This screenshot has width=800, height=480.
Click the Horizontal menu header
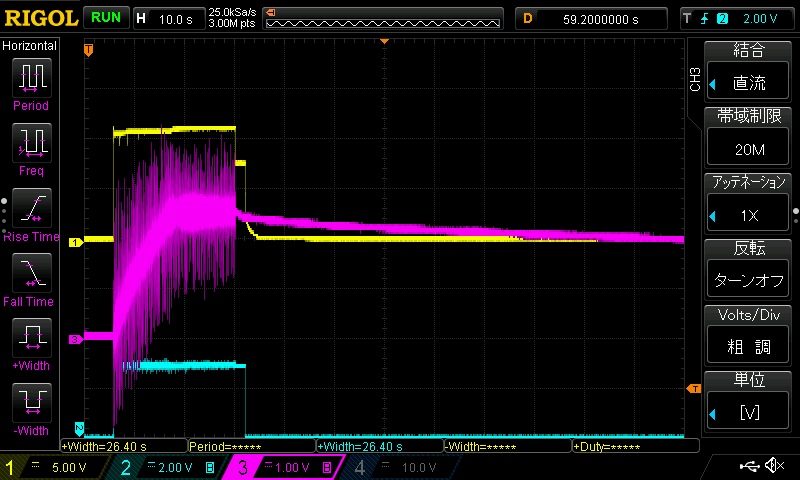click(x=30, y=46)
